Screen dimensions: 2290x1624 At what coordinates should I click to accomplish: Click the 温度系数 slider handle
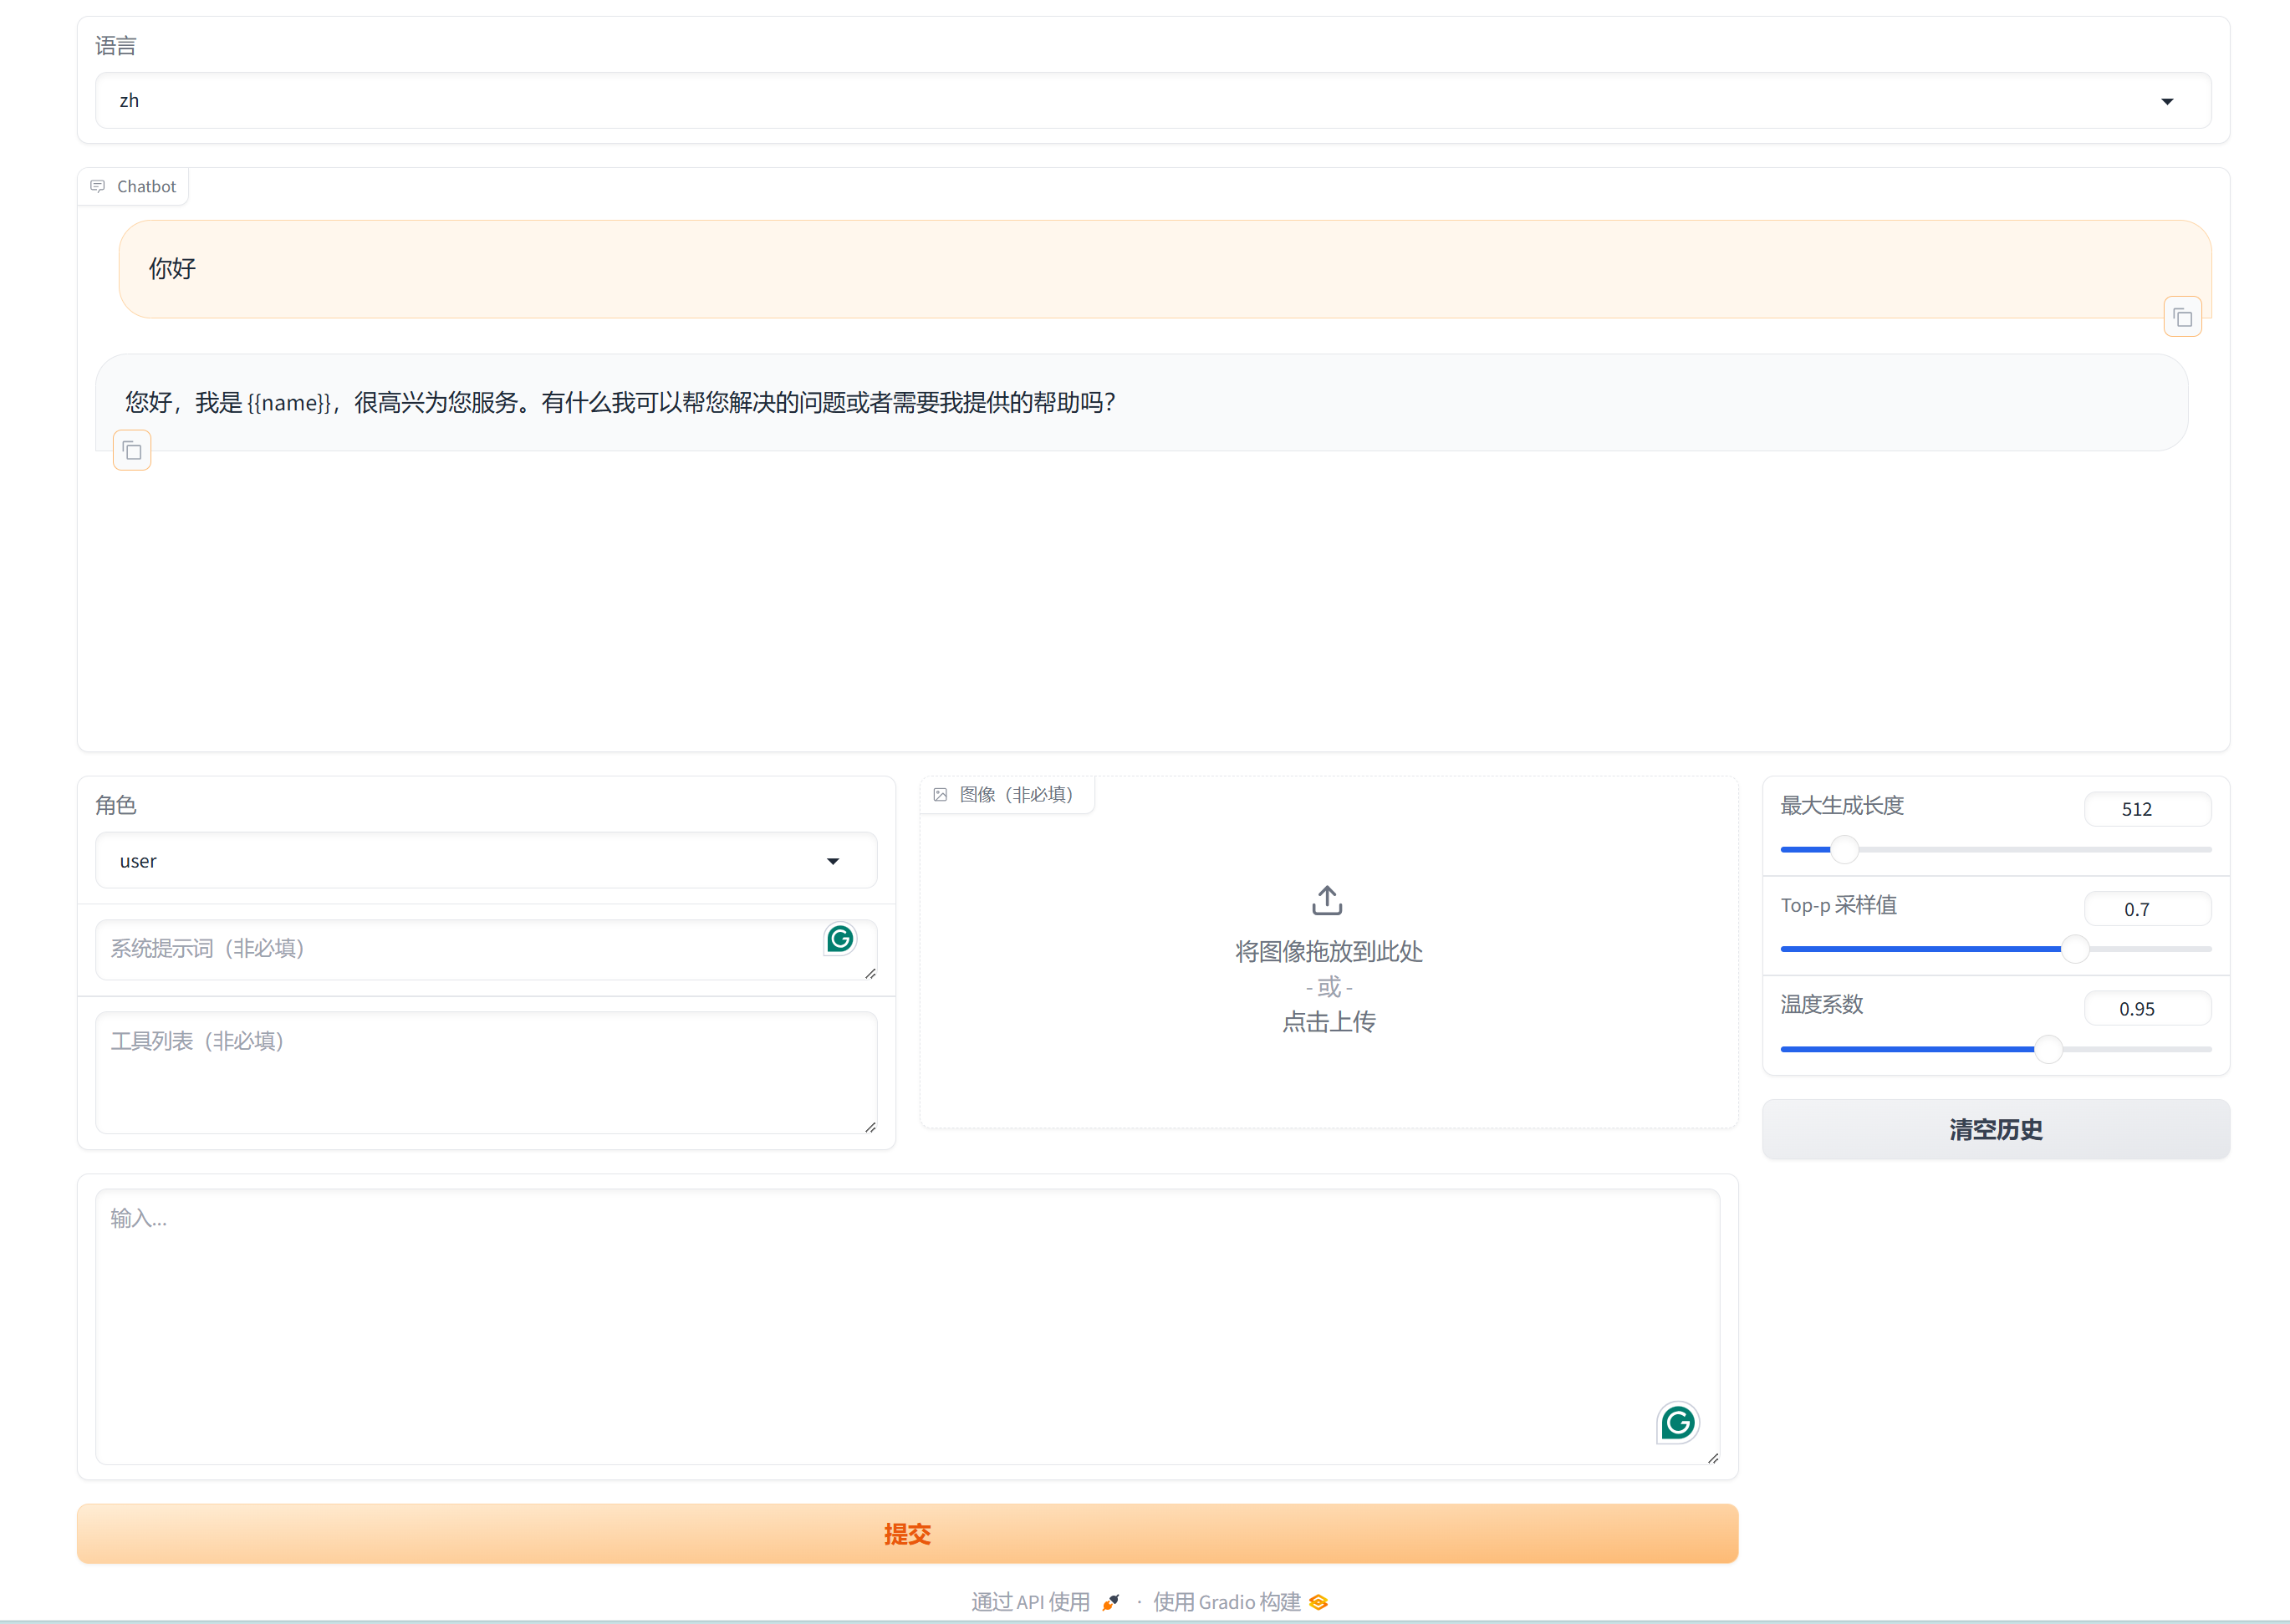pos(2051,1048)
